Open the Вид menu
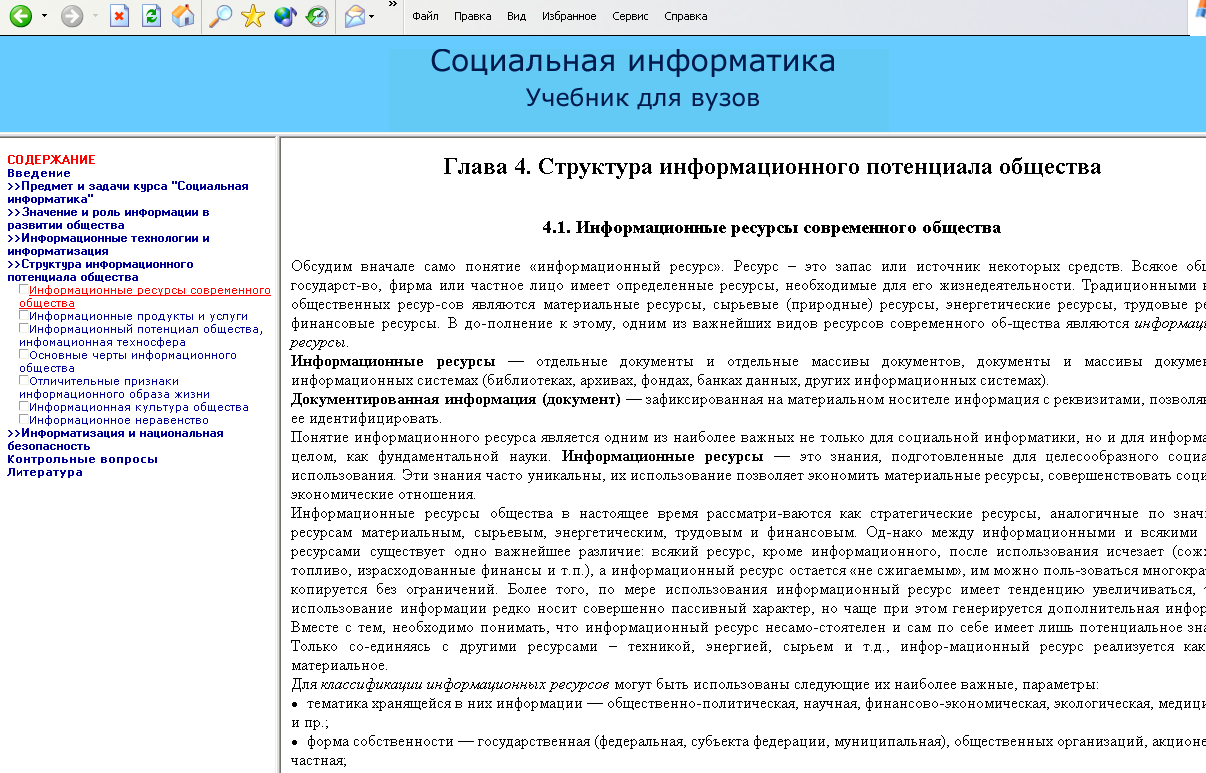The width and height of the screenshot is (1206, 773). [516, 17]
